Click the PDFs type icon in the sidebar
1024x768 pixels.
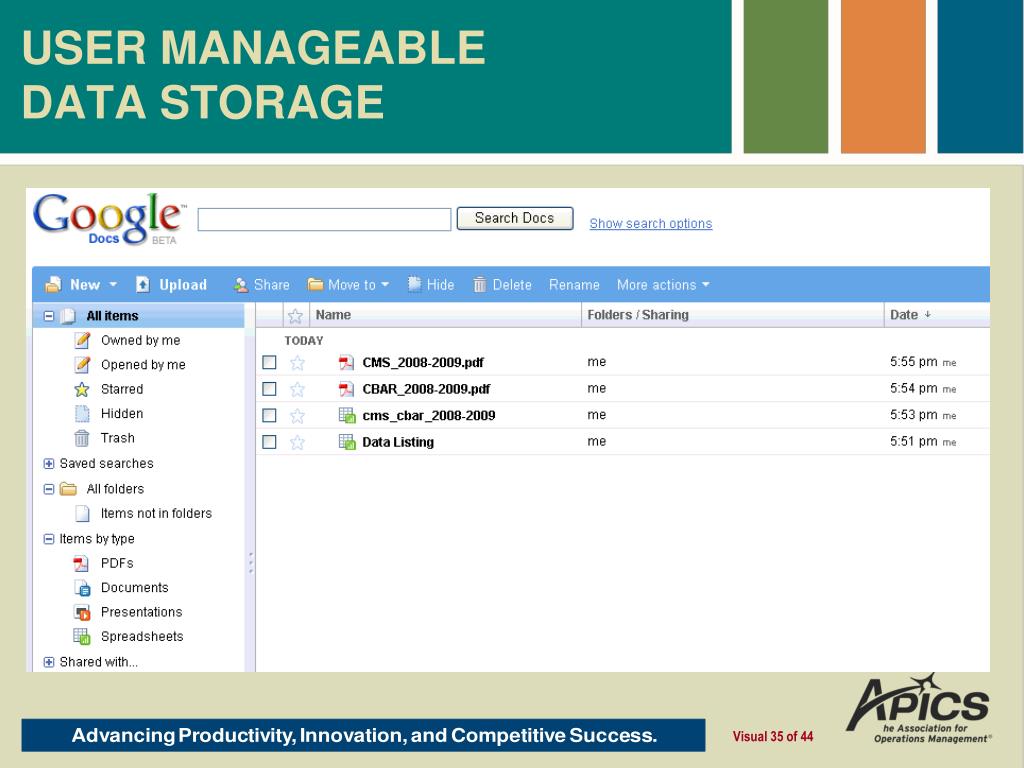(81, 563)
